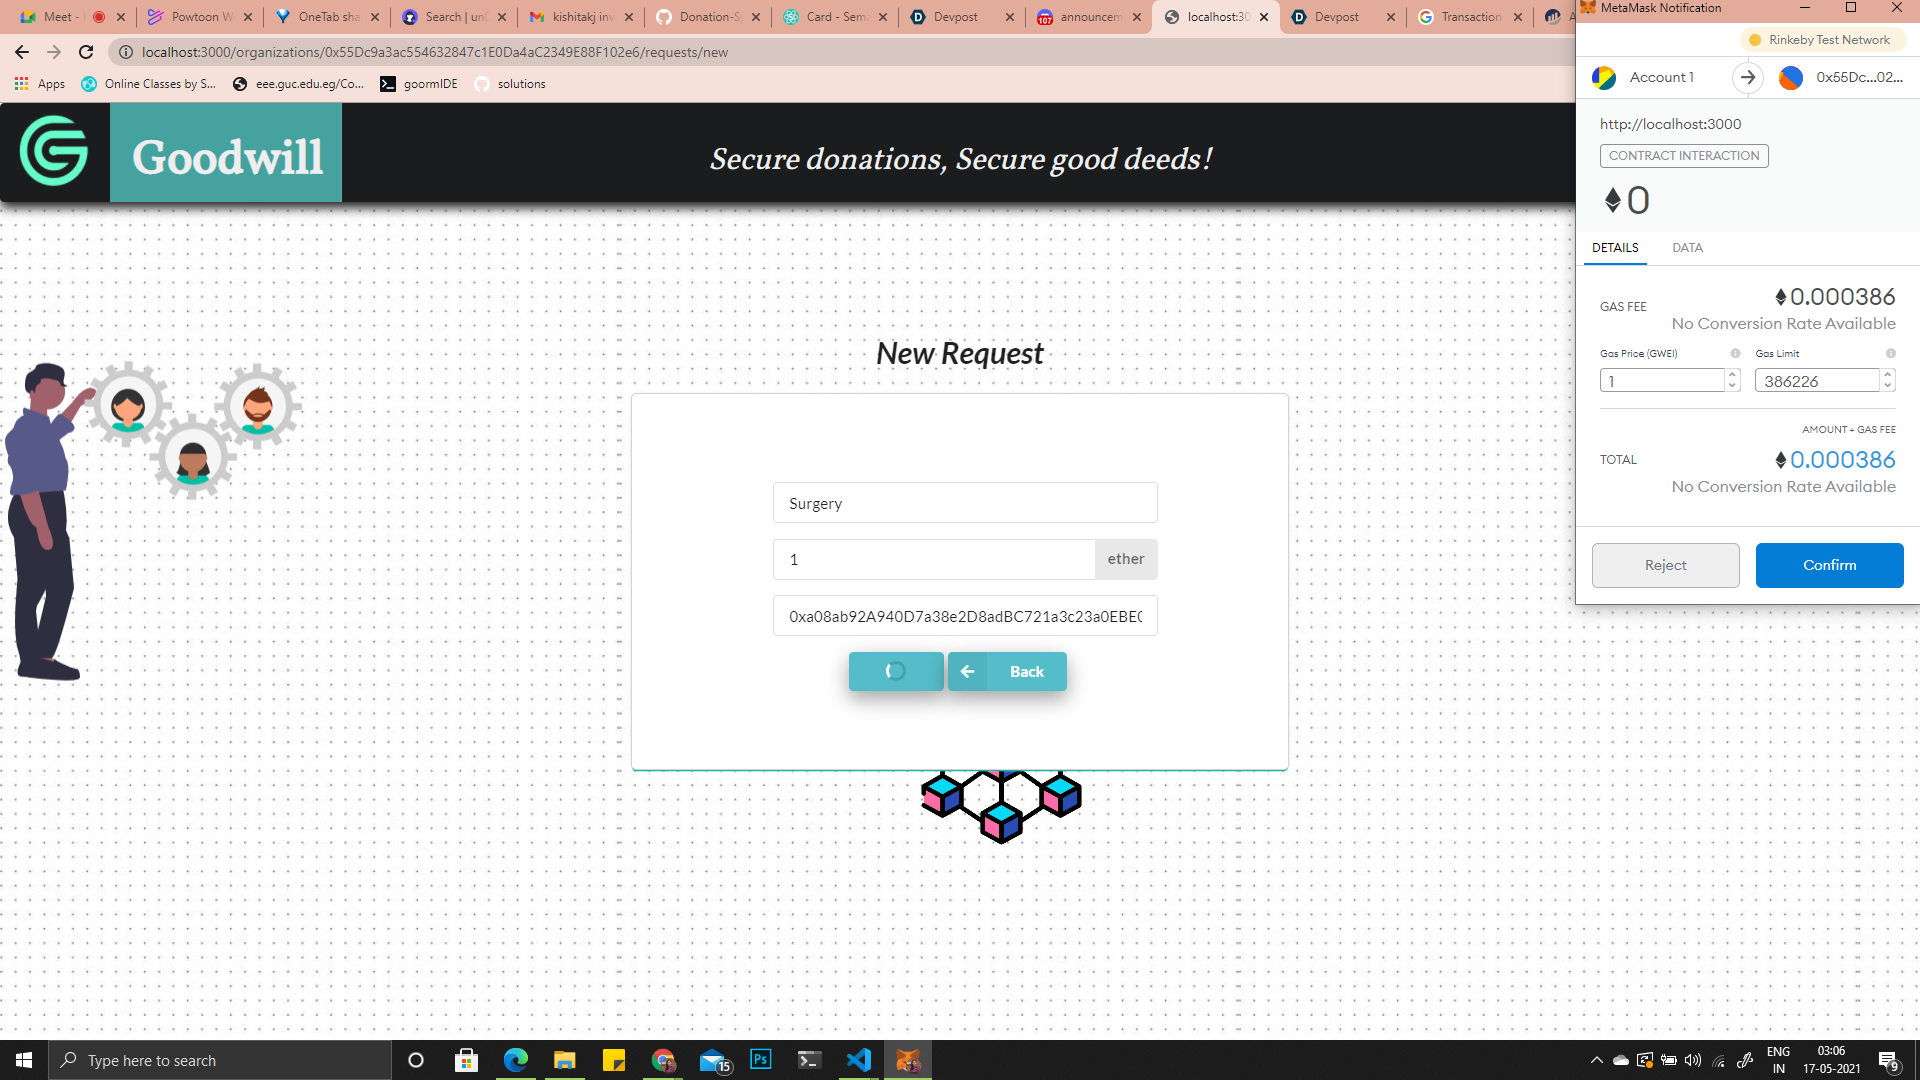Increase Gas Limit with up stepper
This screenshot has height=1080, width=1920.
(1888, 375)
